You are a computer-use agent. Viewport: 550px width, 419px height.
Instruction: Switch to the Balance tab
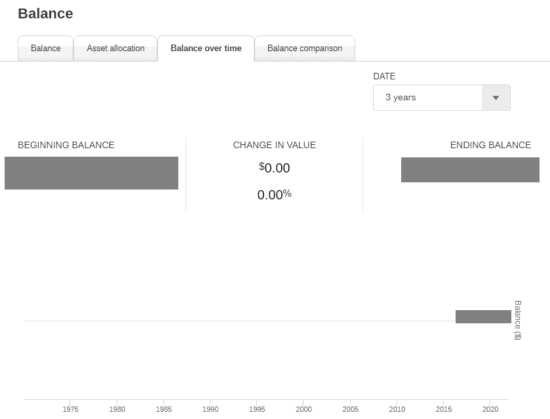45,48
